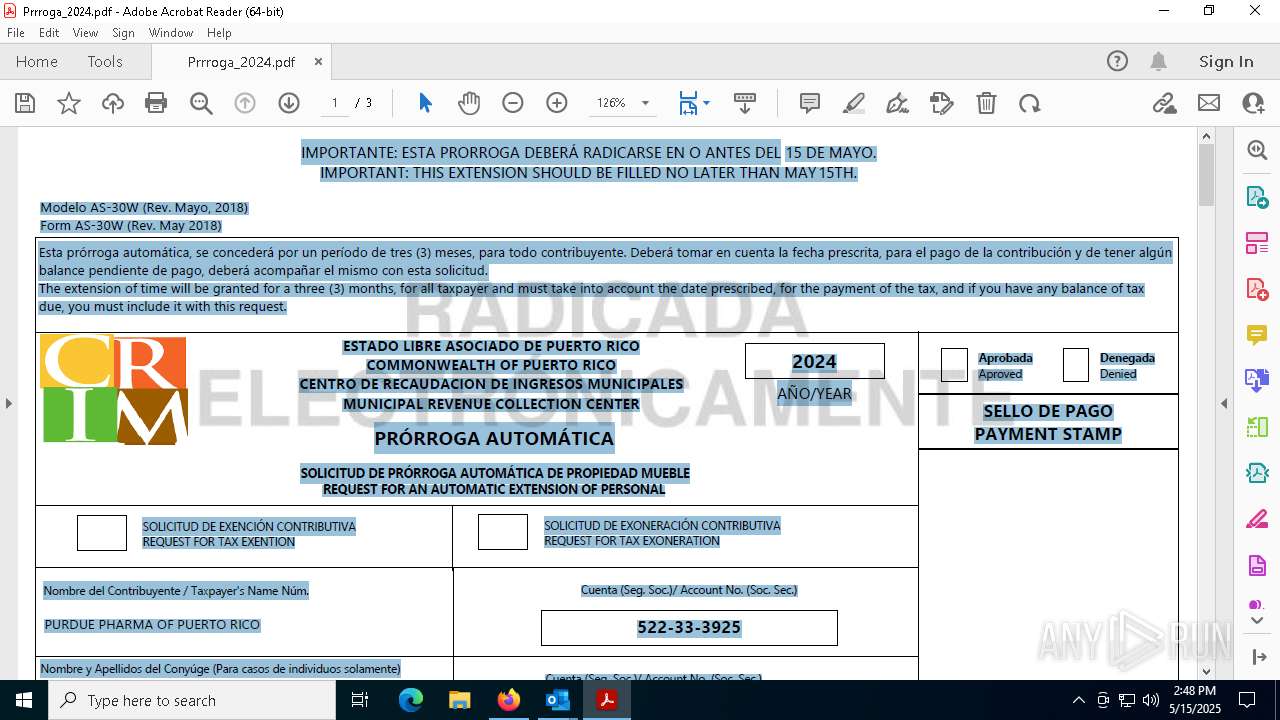
Task: Open Outlook from taskbar
Action: [x=557, y=700]
